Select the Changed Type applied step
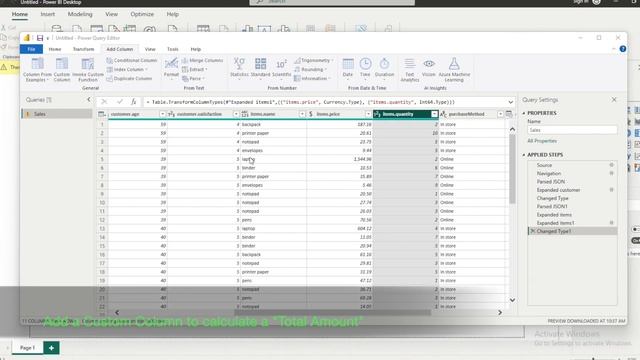The image size is (640, 360). pyautogui.click(x=552, y=198)
